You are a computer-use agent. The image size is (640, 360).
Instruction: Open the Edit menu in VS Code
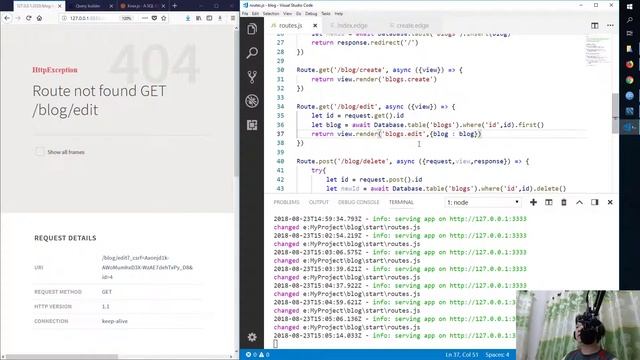[x=256, y=13]
